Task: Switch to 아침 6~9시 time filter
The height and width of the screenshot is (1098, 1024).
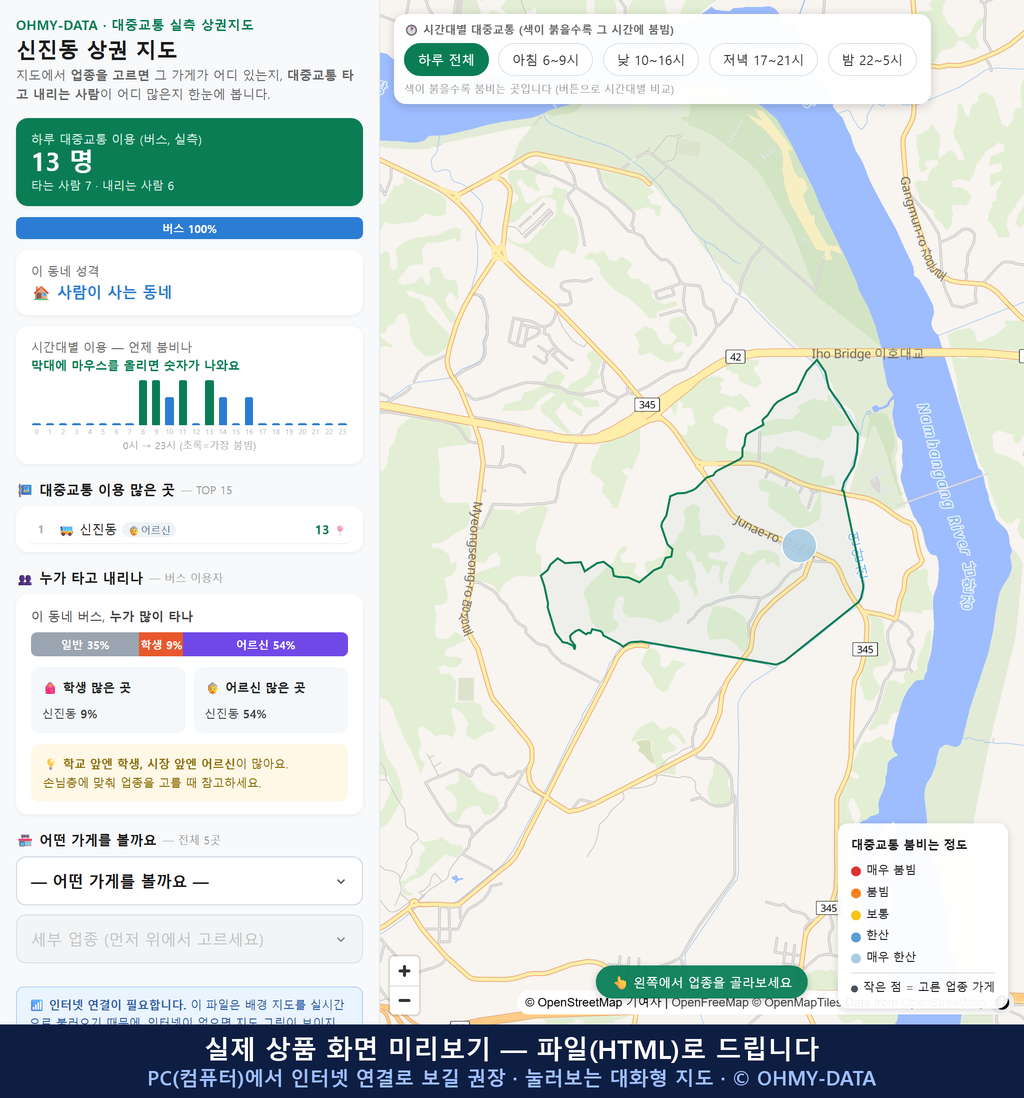Action: coord(546,60)
